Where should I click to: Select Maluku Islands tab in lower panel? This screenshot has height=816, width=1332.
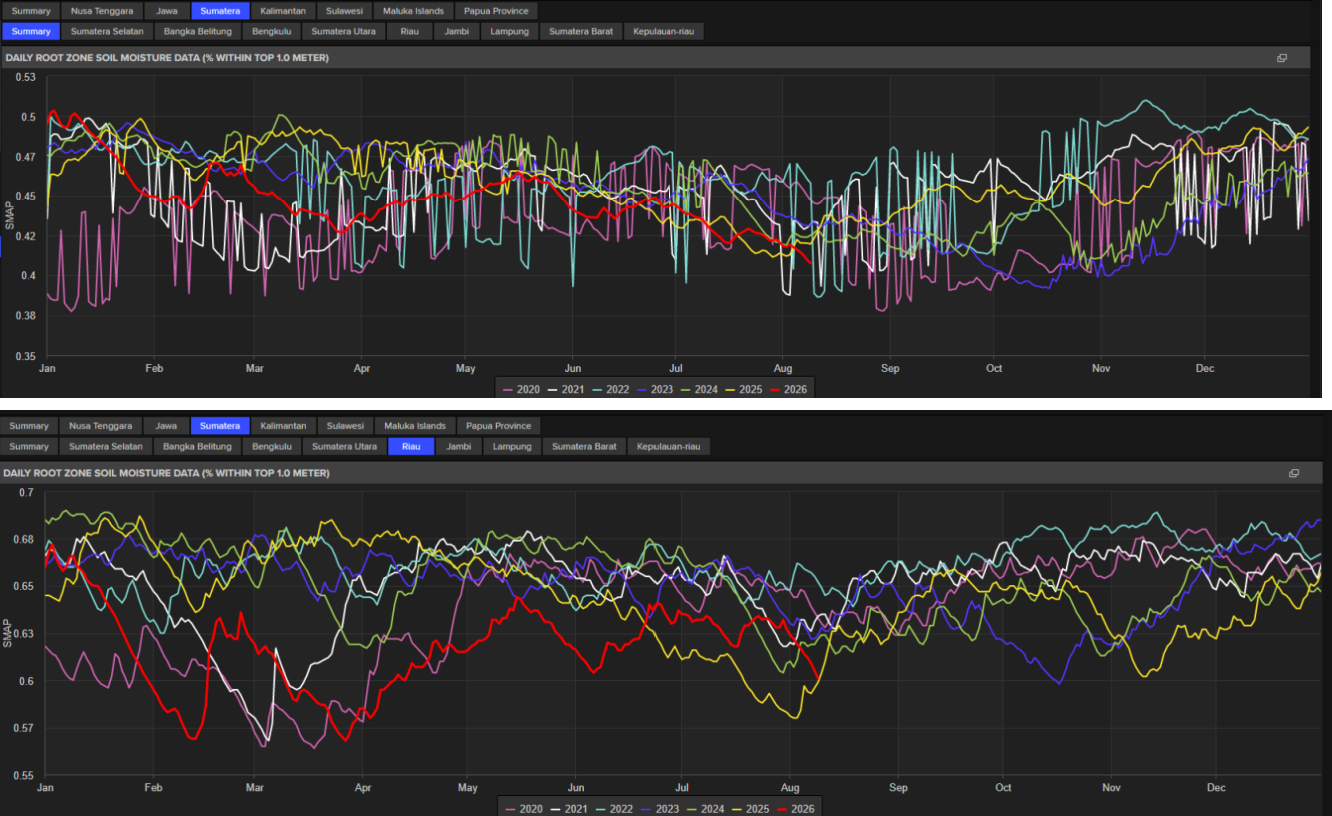[x=416, y=426]
